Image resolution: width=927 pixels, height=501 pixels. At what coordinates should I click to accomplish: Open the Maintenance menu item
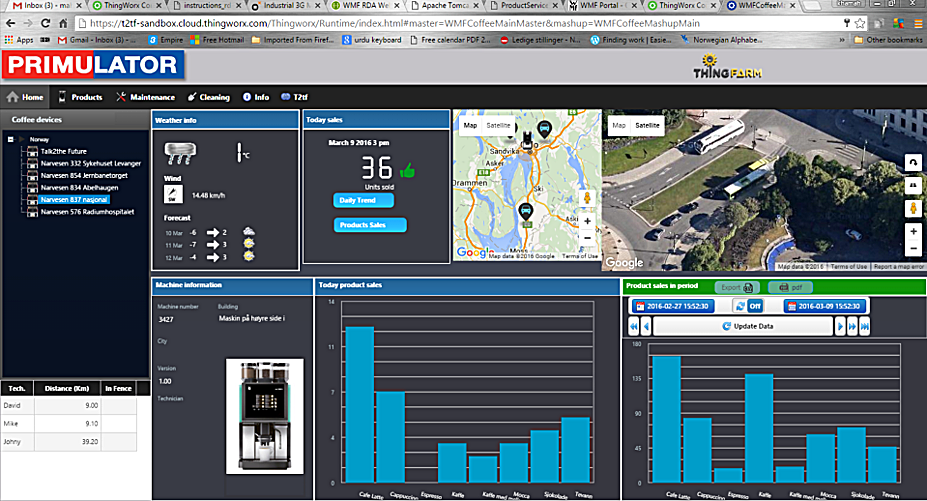click(145, 97)
